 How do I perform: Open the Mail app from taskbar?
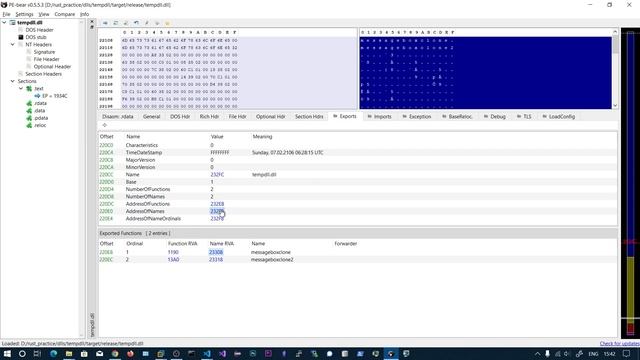(x=99, y=353)
